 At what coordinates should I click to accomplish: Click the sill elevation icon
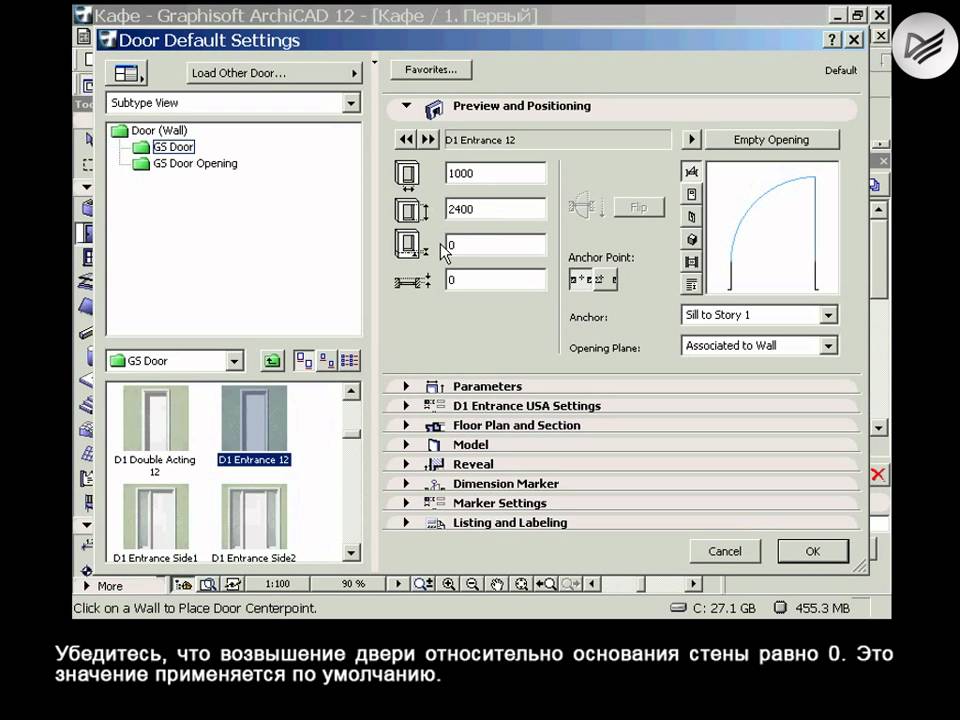[x=410, y=244]
